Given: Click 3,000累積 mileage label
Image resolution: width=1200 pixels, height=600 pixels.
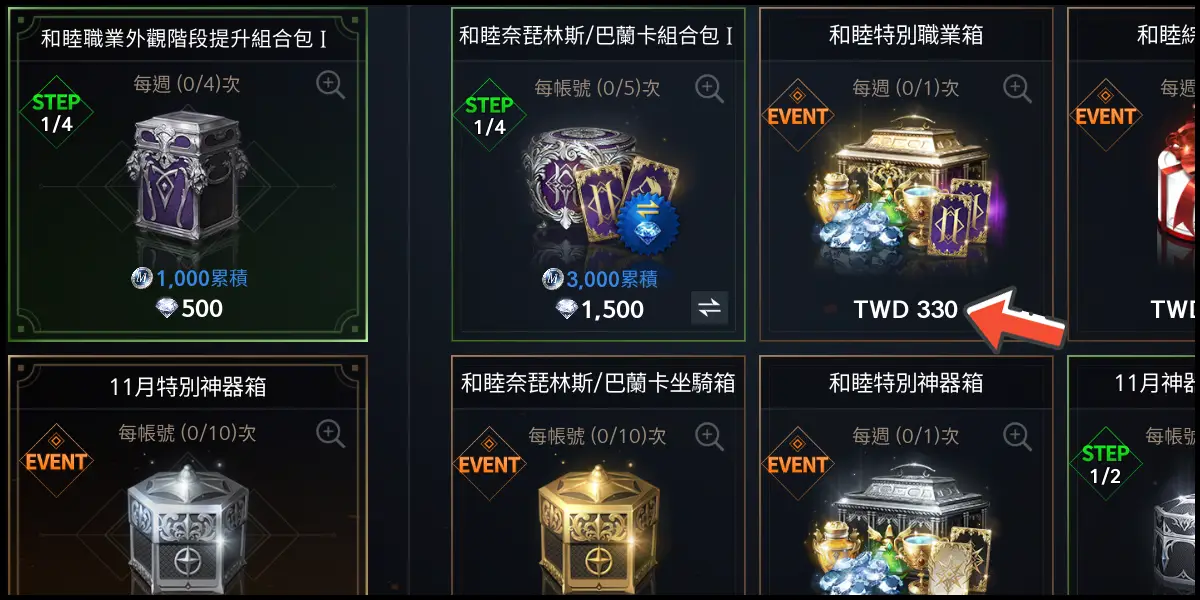Looking at the screenshot, I should click(599, 279).
